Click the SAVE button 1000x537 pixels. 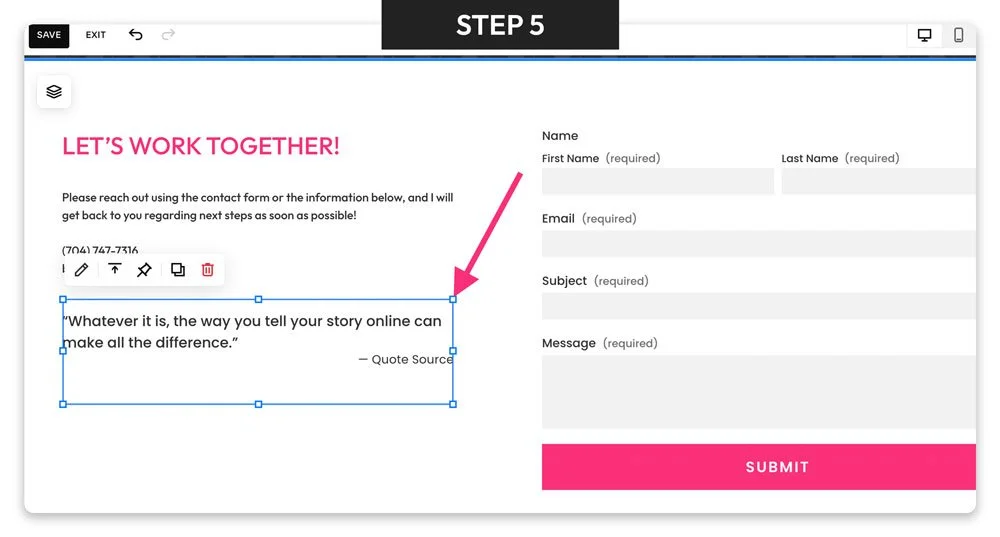pyautogui.click(x=49, y=35)
